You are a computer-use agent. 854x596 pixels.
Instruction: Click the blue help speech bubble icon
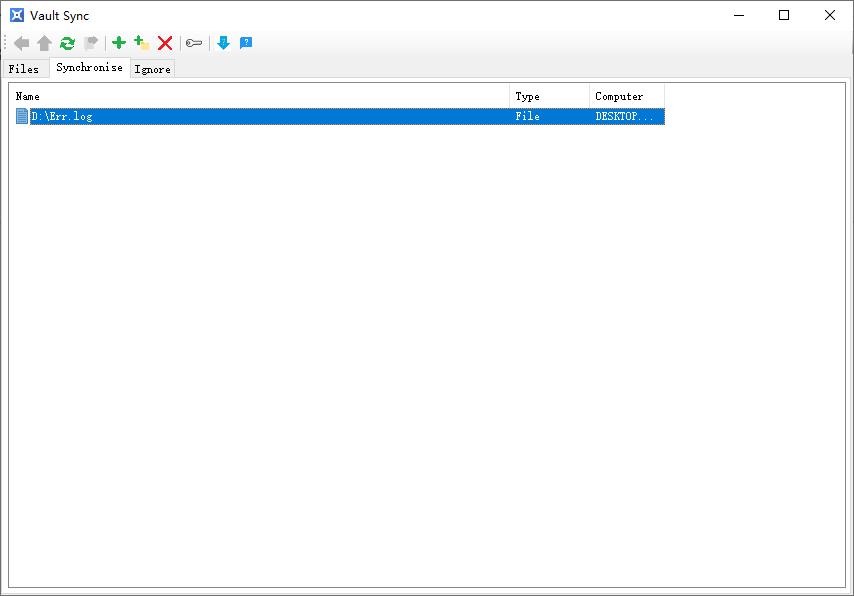pos(246,42)
